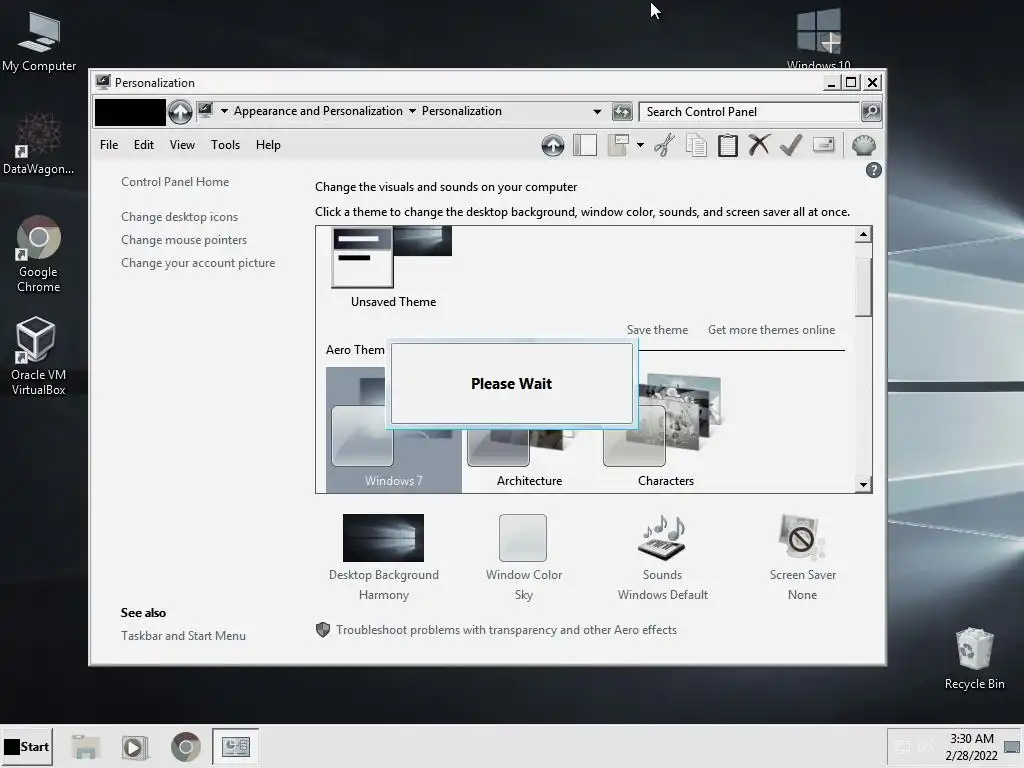Open the DataWagon desktop shortcut
1024x768 pixels.
point(39,144)
